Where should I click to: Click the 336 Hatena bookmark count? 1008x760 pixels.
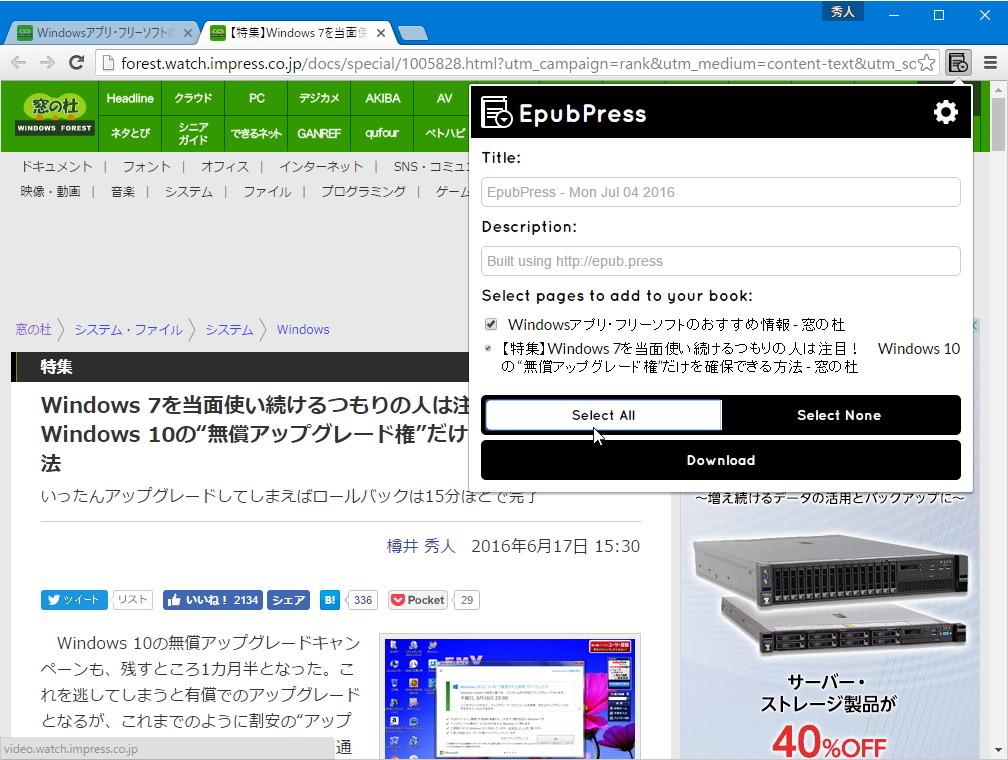click(x=363, y=600)
